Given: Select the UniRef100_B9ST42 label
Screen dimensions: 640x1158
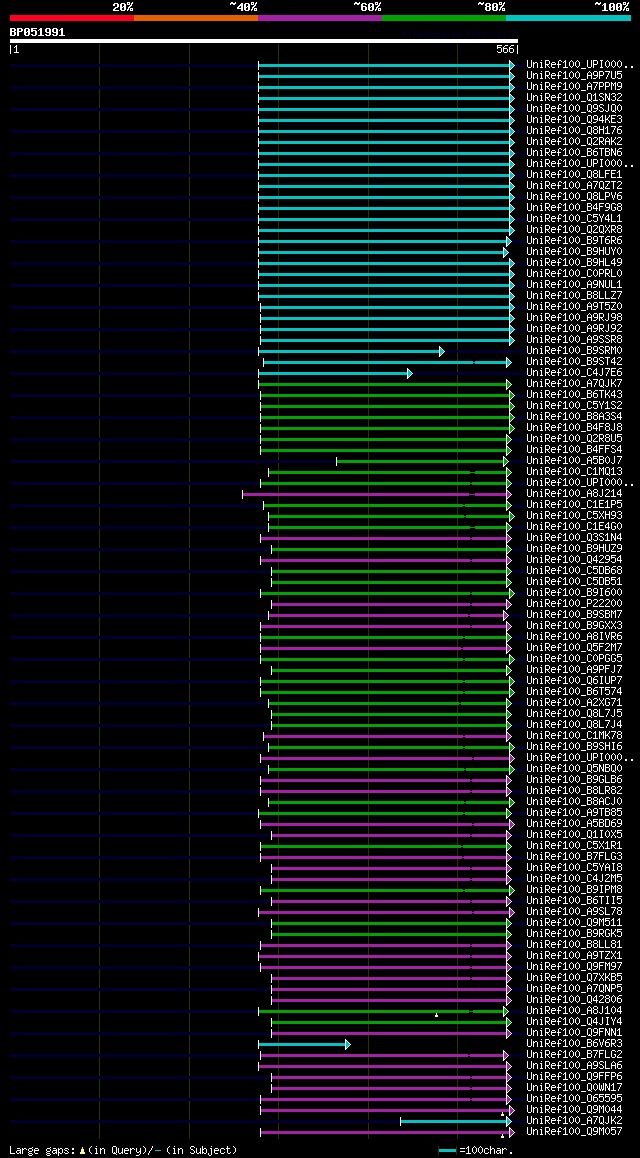Looking at the screenshot, I should tap(574, 361).
